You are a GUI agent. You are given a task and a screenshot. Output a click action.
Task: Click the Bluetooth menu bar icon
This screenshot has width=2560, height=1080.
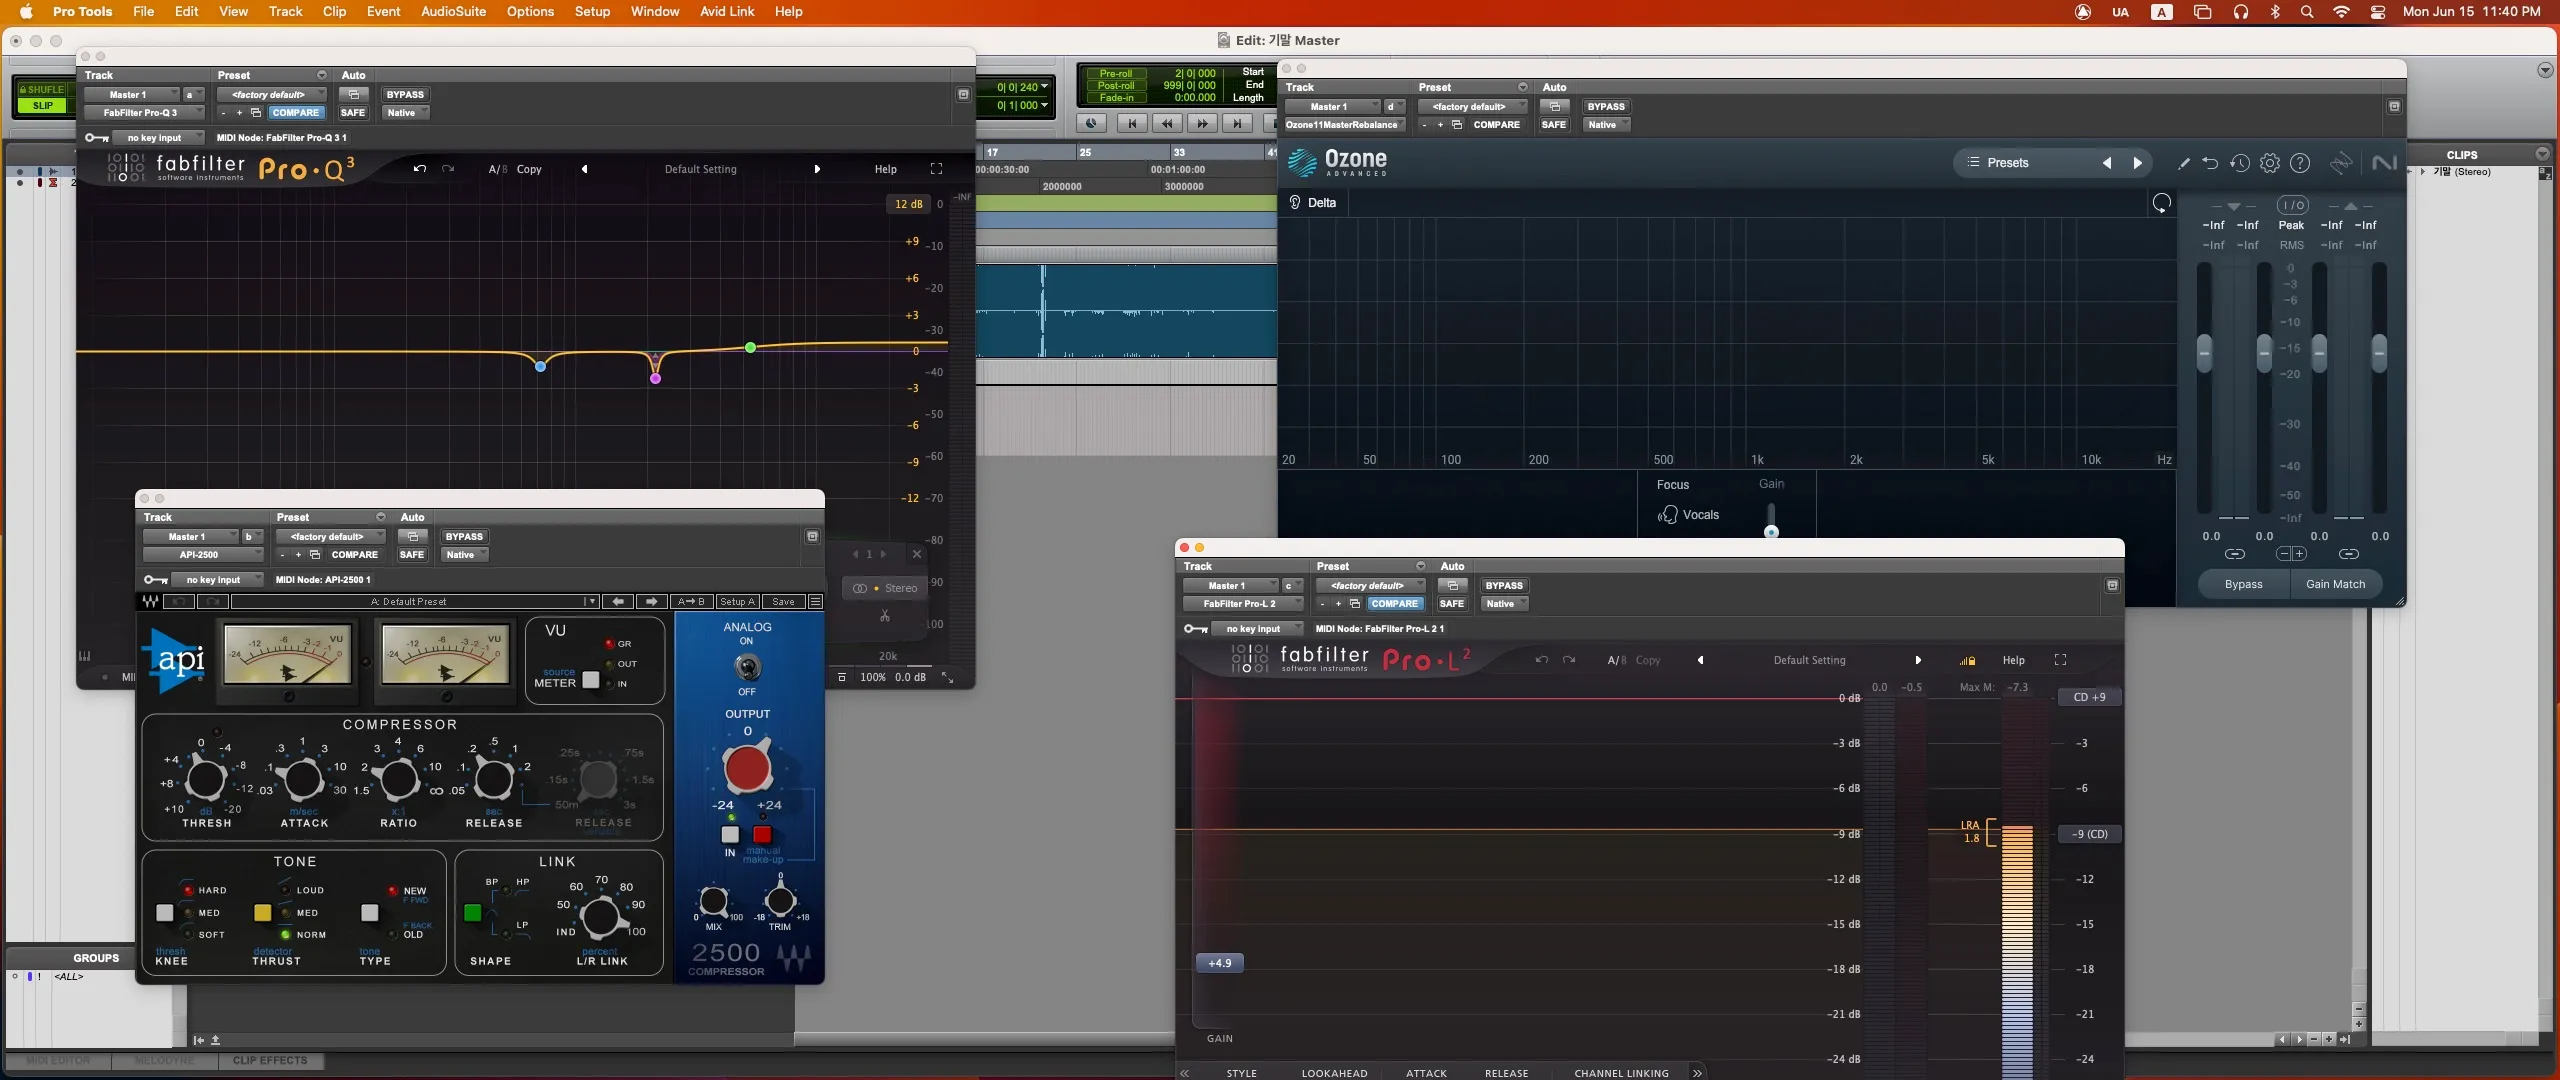click(x=2275, y=12)
